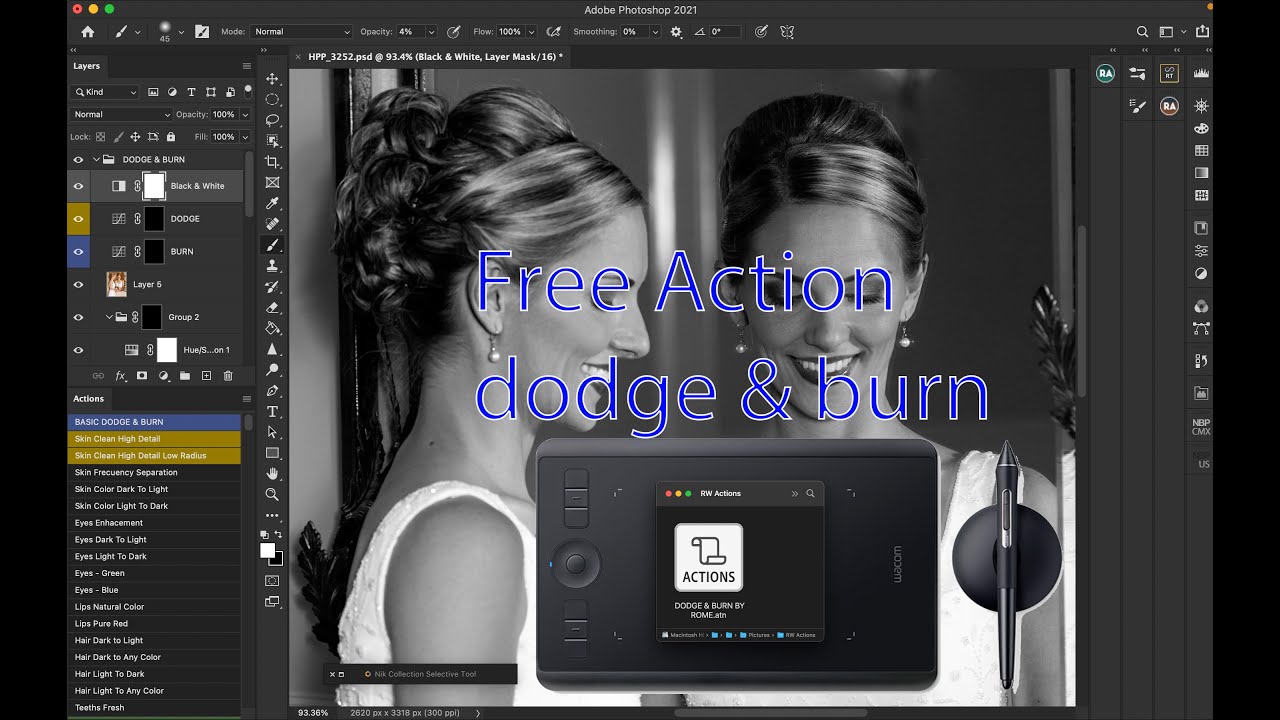Click the foreground color swatch
Viewport: 1280px width, 720px height.
click(267, 550)
